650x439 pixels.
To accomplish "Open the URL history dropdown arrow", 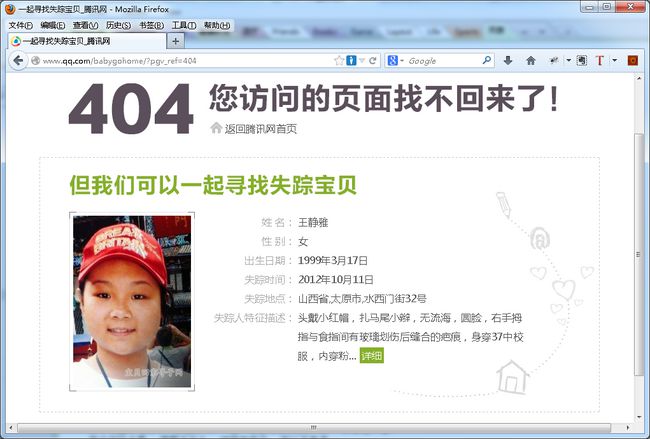I will 362,61.
